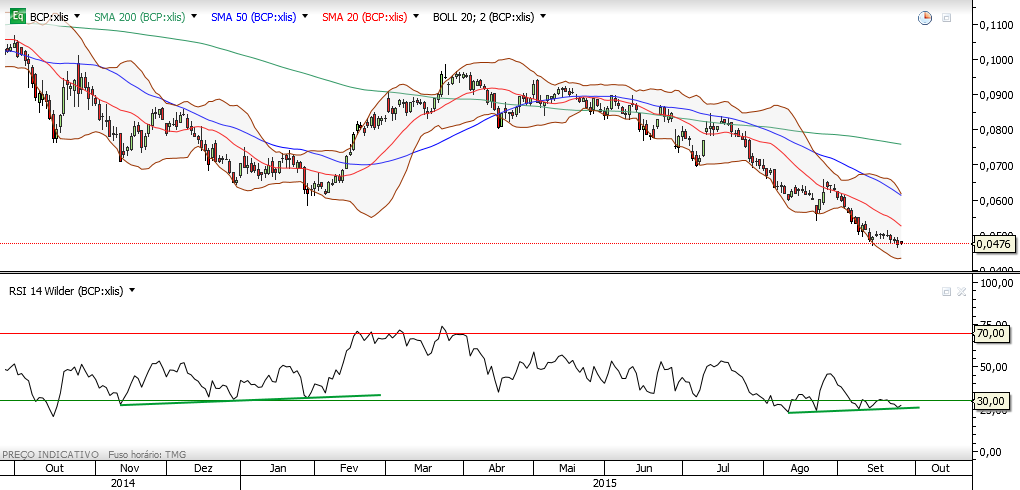1020x490 pixels.
Task: Close the RSI 14 Wilder panel
Action: (961, 292)
